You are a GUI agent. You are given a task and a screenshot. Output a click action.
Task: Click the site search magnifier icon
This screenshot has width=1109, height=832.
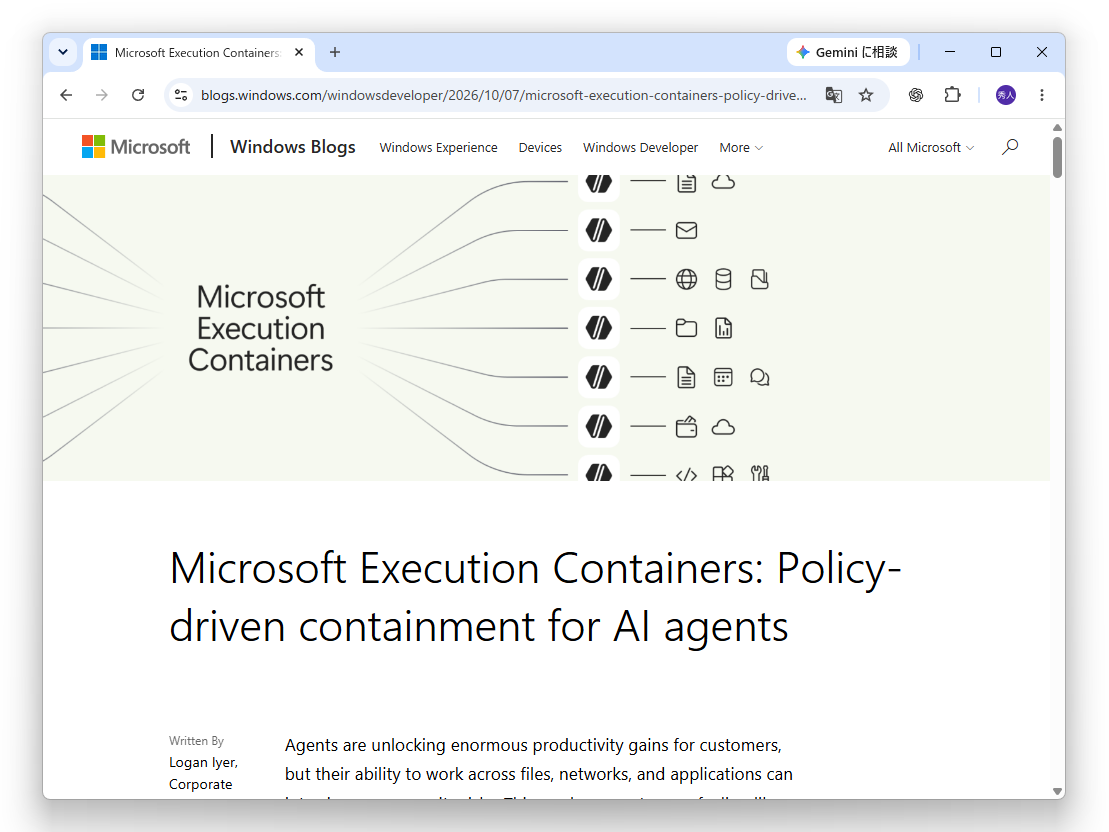click(x=1010, y=146)
